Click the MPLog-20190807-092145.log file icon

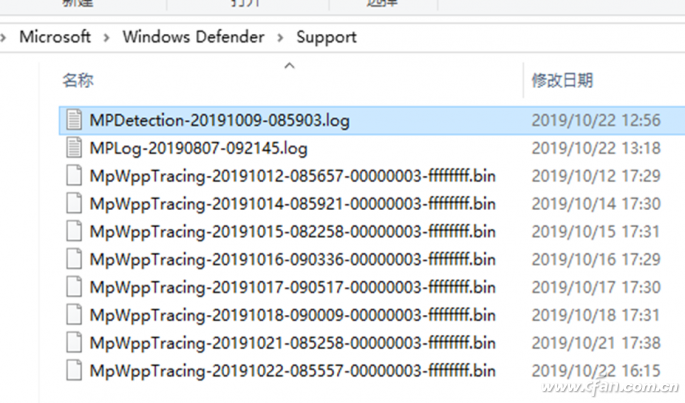pos(73,148)
